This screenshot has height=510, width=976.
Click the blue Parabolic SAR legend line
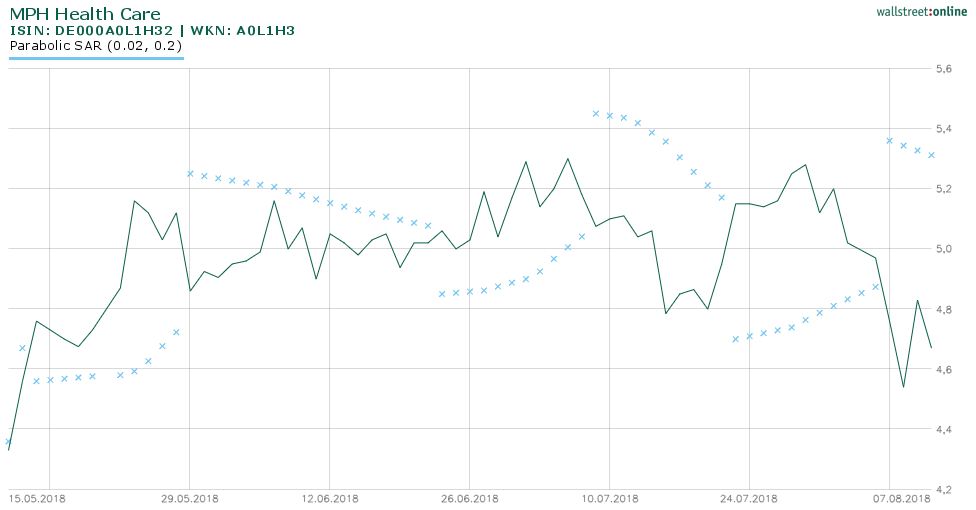(96, 58)
